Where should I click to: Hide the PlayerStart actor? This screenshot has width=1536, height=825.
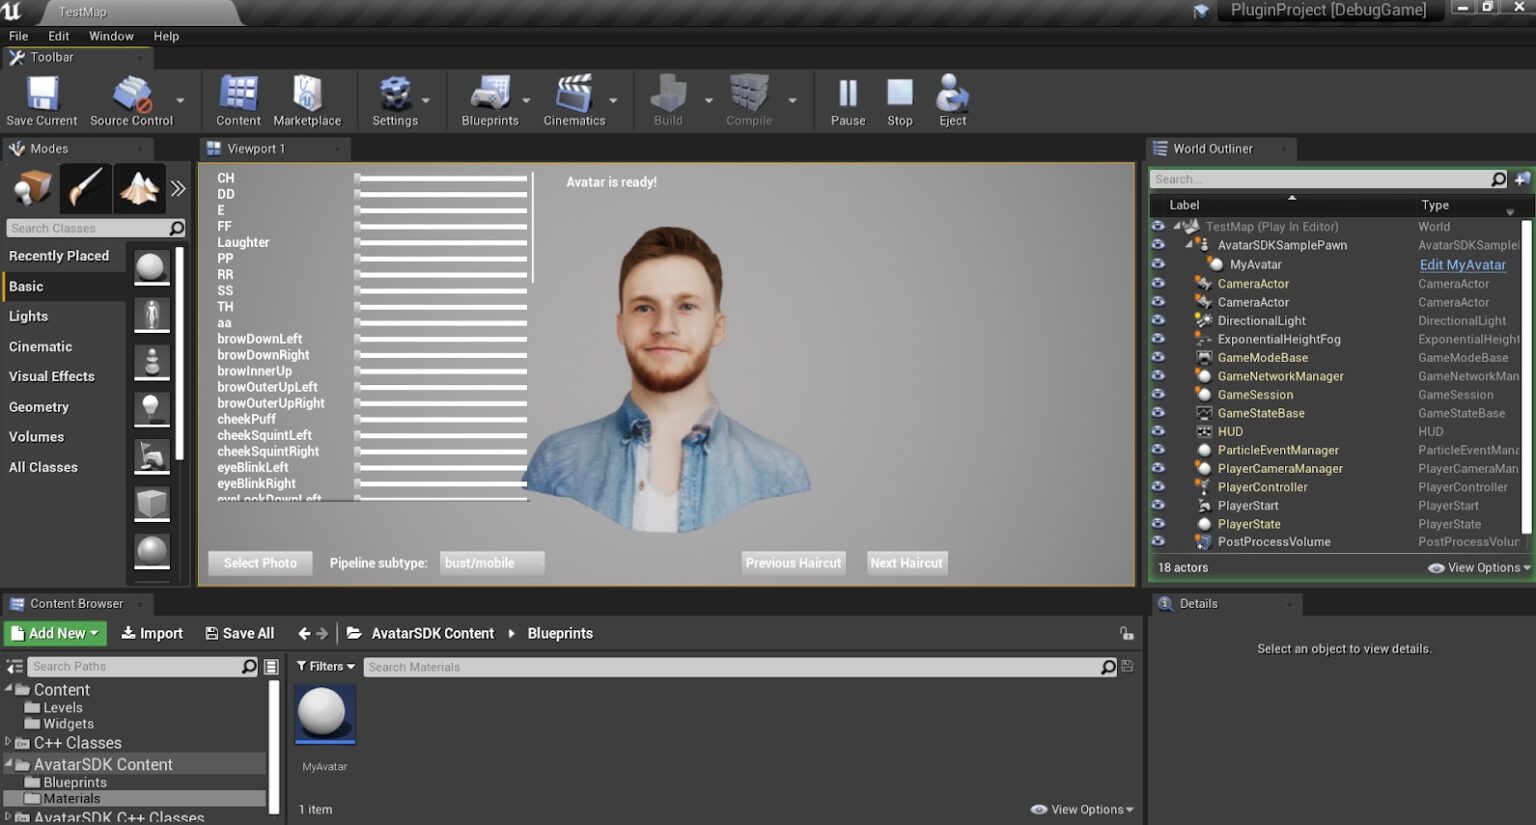[1158, 505]
